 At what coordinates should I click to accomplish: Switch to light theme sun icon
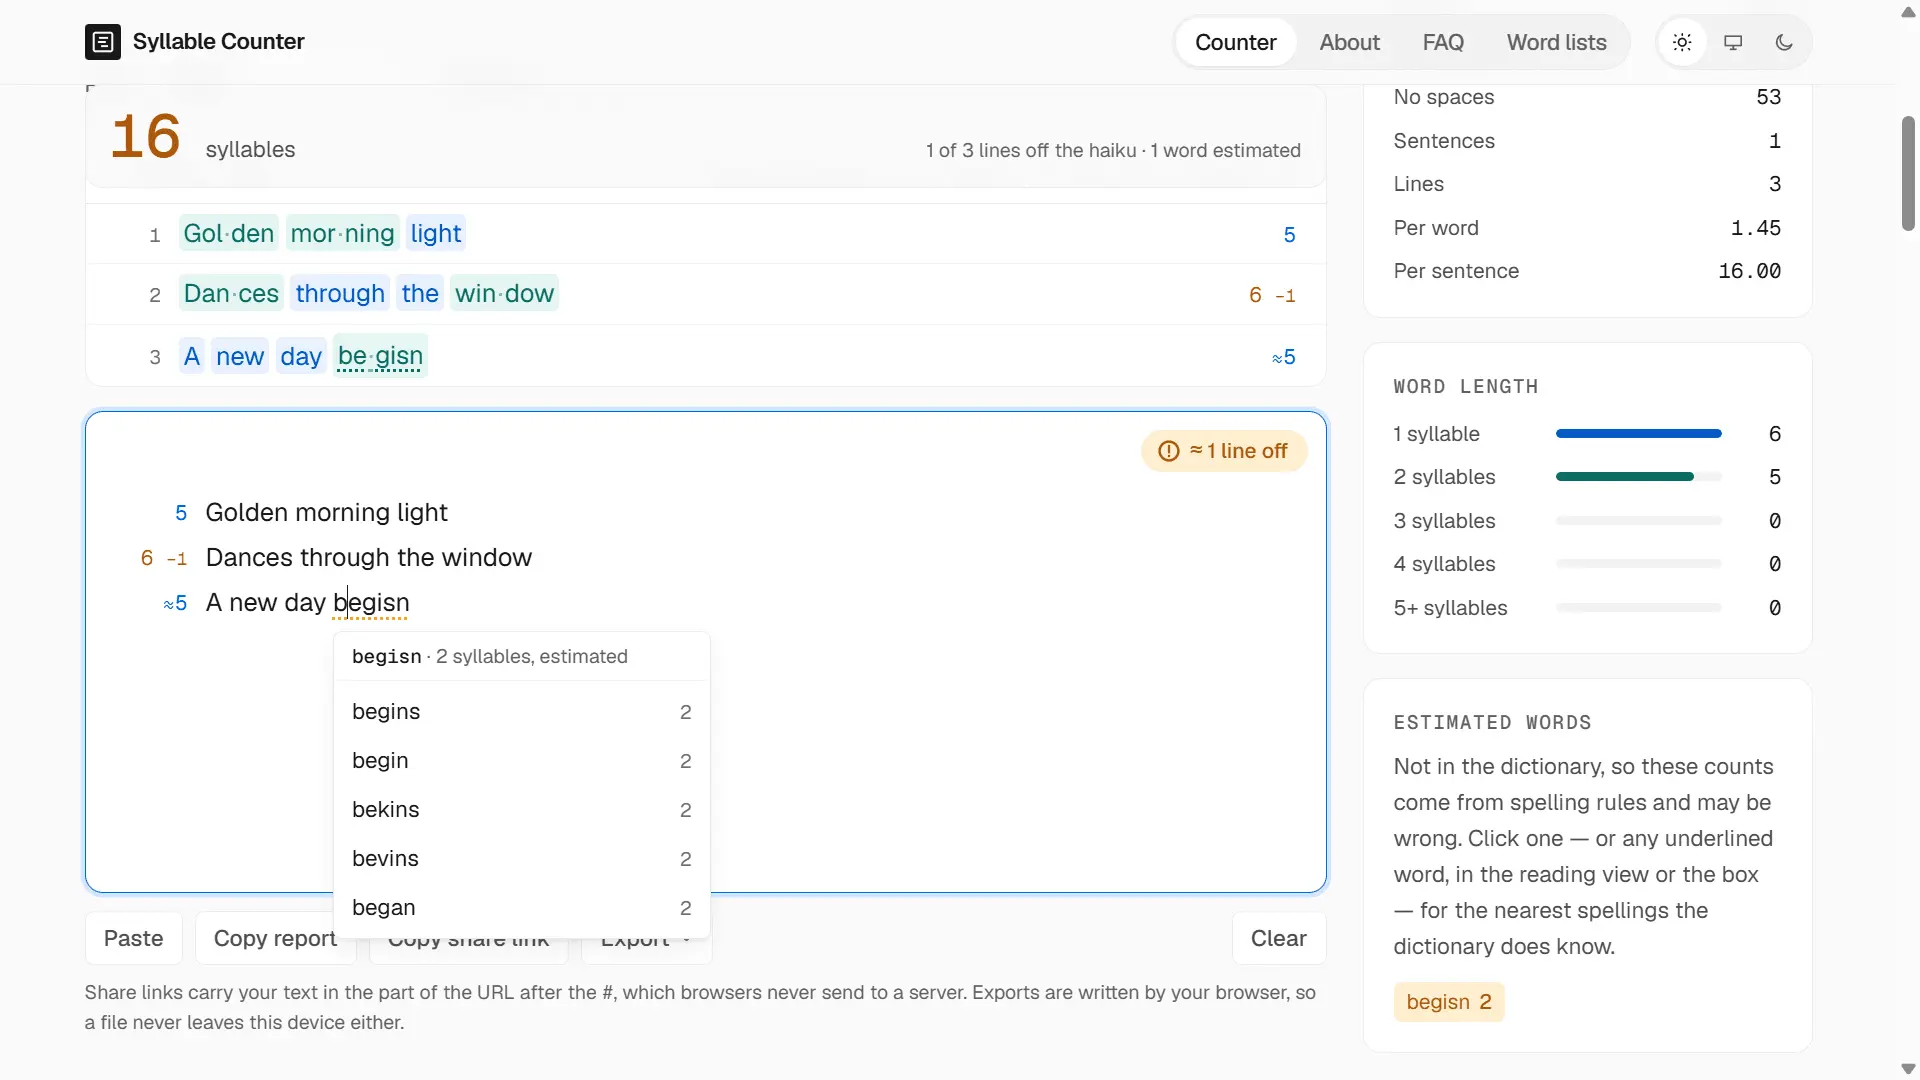pos(1682,42)
